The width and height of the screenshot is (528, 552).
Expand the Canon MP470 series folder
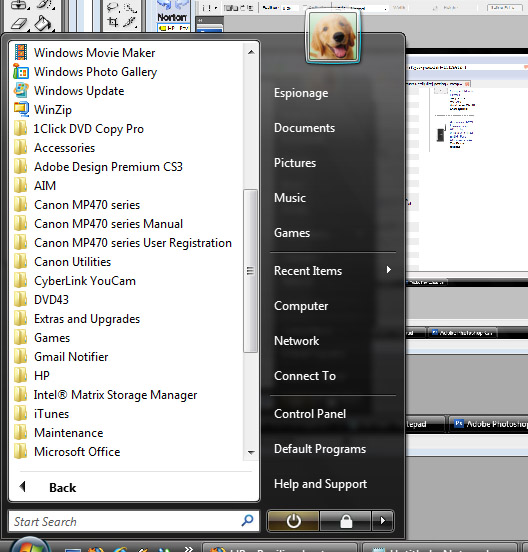pyautogui.click(x=87, y=205)
